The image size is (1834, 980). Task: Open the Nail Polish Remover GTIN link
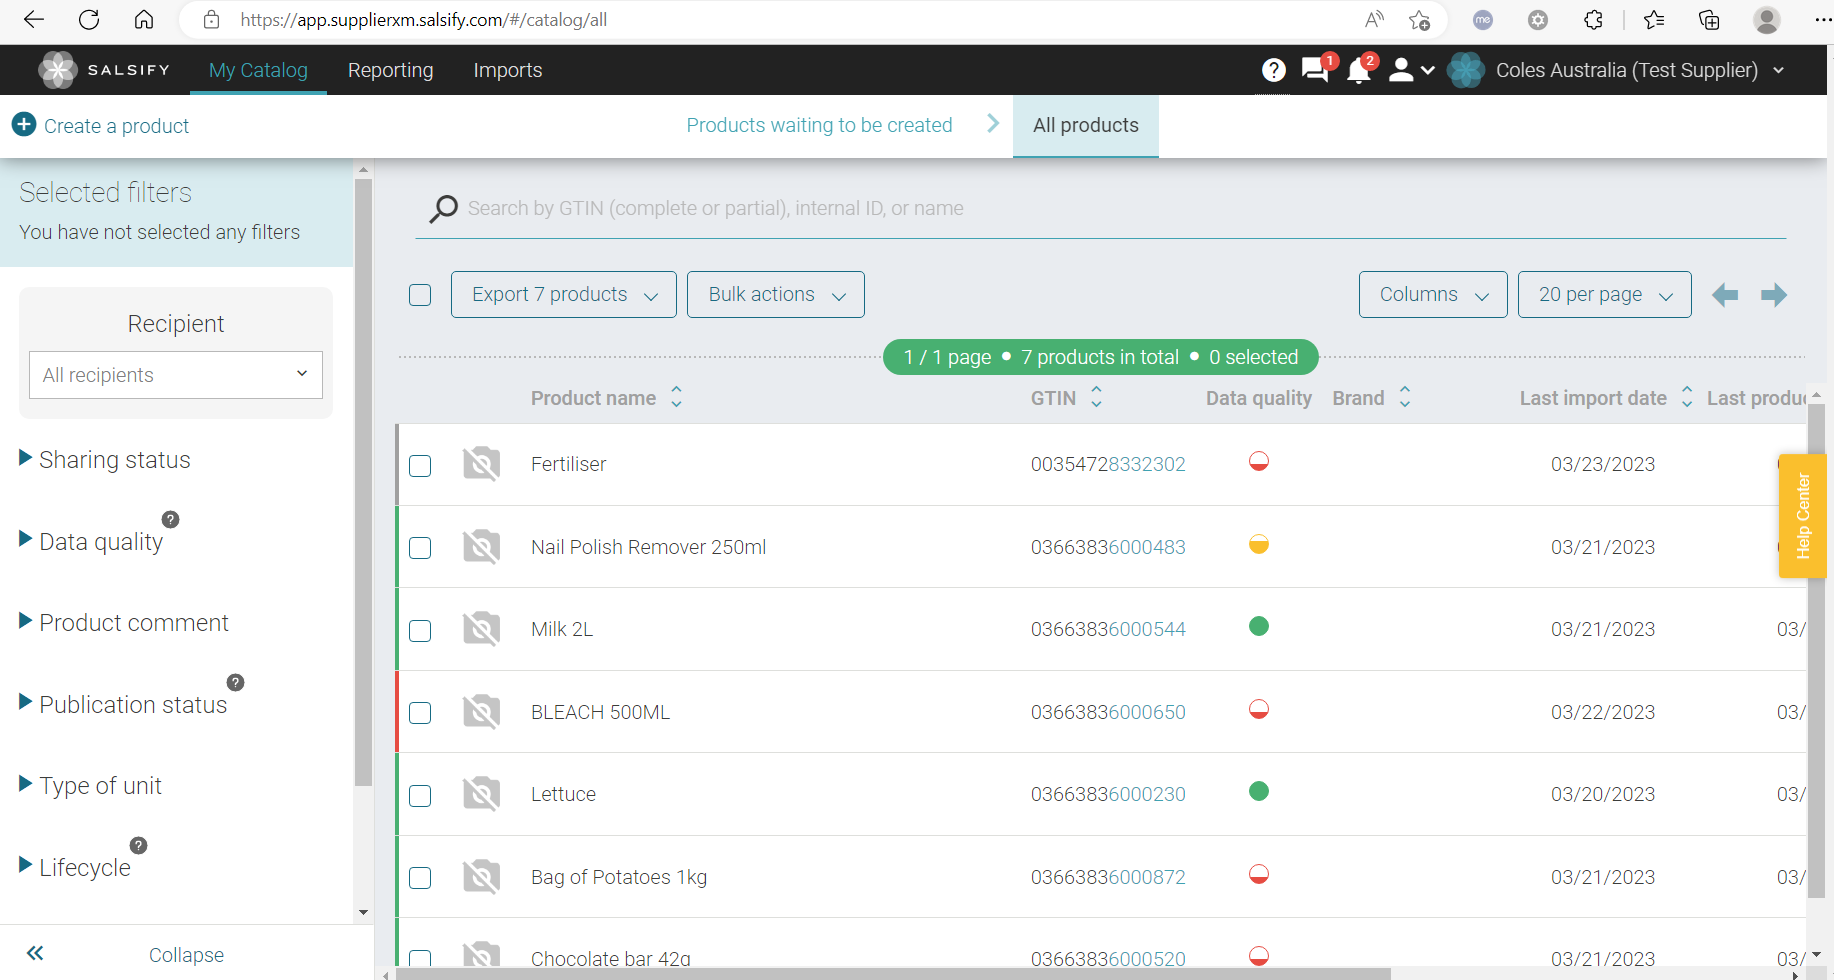pyautogui.click(x=1108, y=547)
